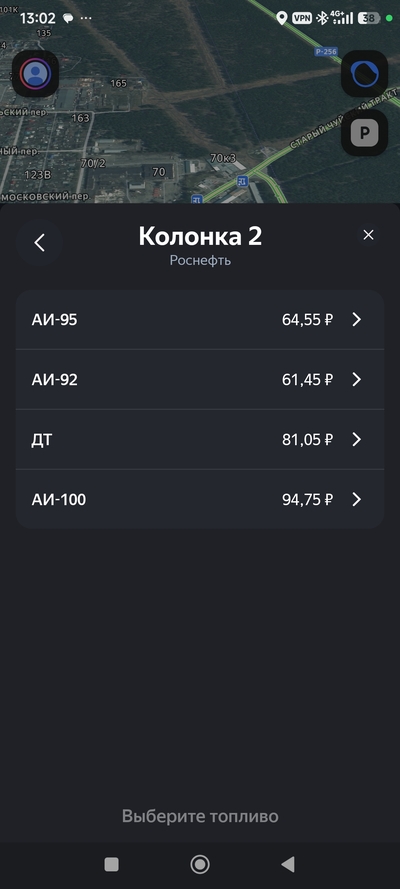Tap Android home circle button
This screenshot has width=400, height=889.
tap(200, 864)
